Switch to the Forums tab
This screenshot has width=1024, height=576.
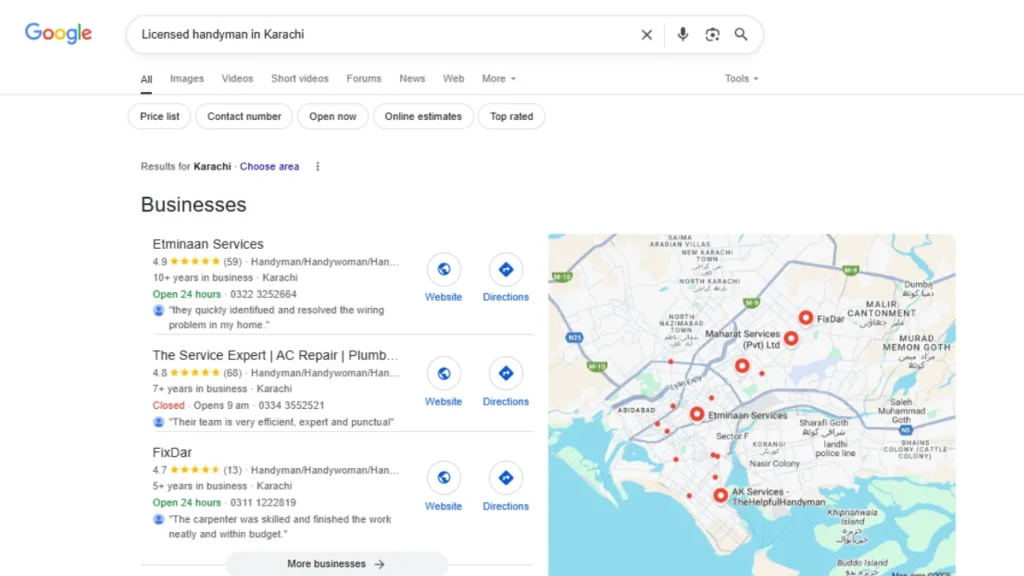pos(364,78)
